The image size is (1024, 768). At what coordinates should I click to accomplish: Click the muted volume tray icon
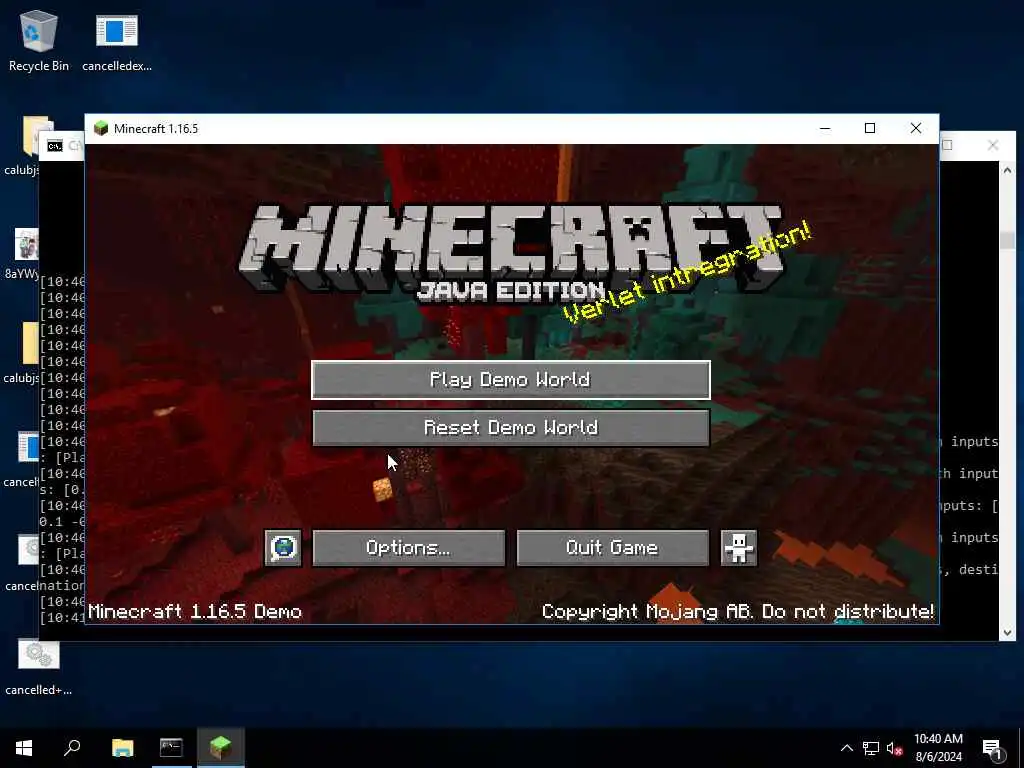[x=895, y=748]
